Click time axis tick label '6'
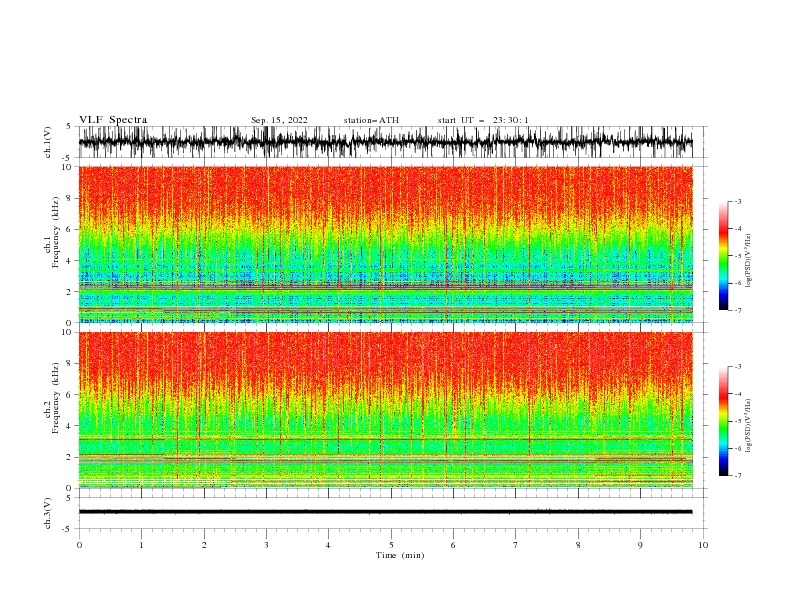792x612 pixels. [453, 545]
